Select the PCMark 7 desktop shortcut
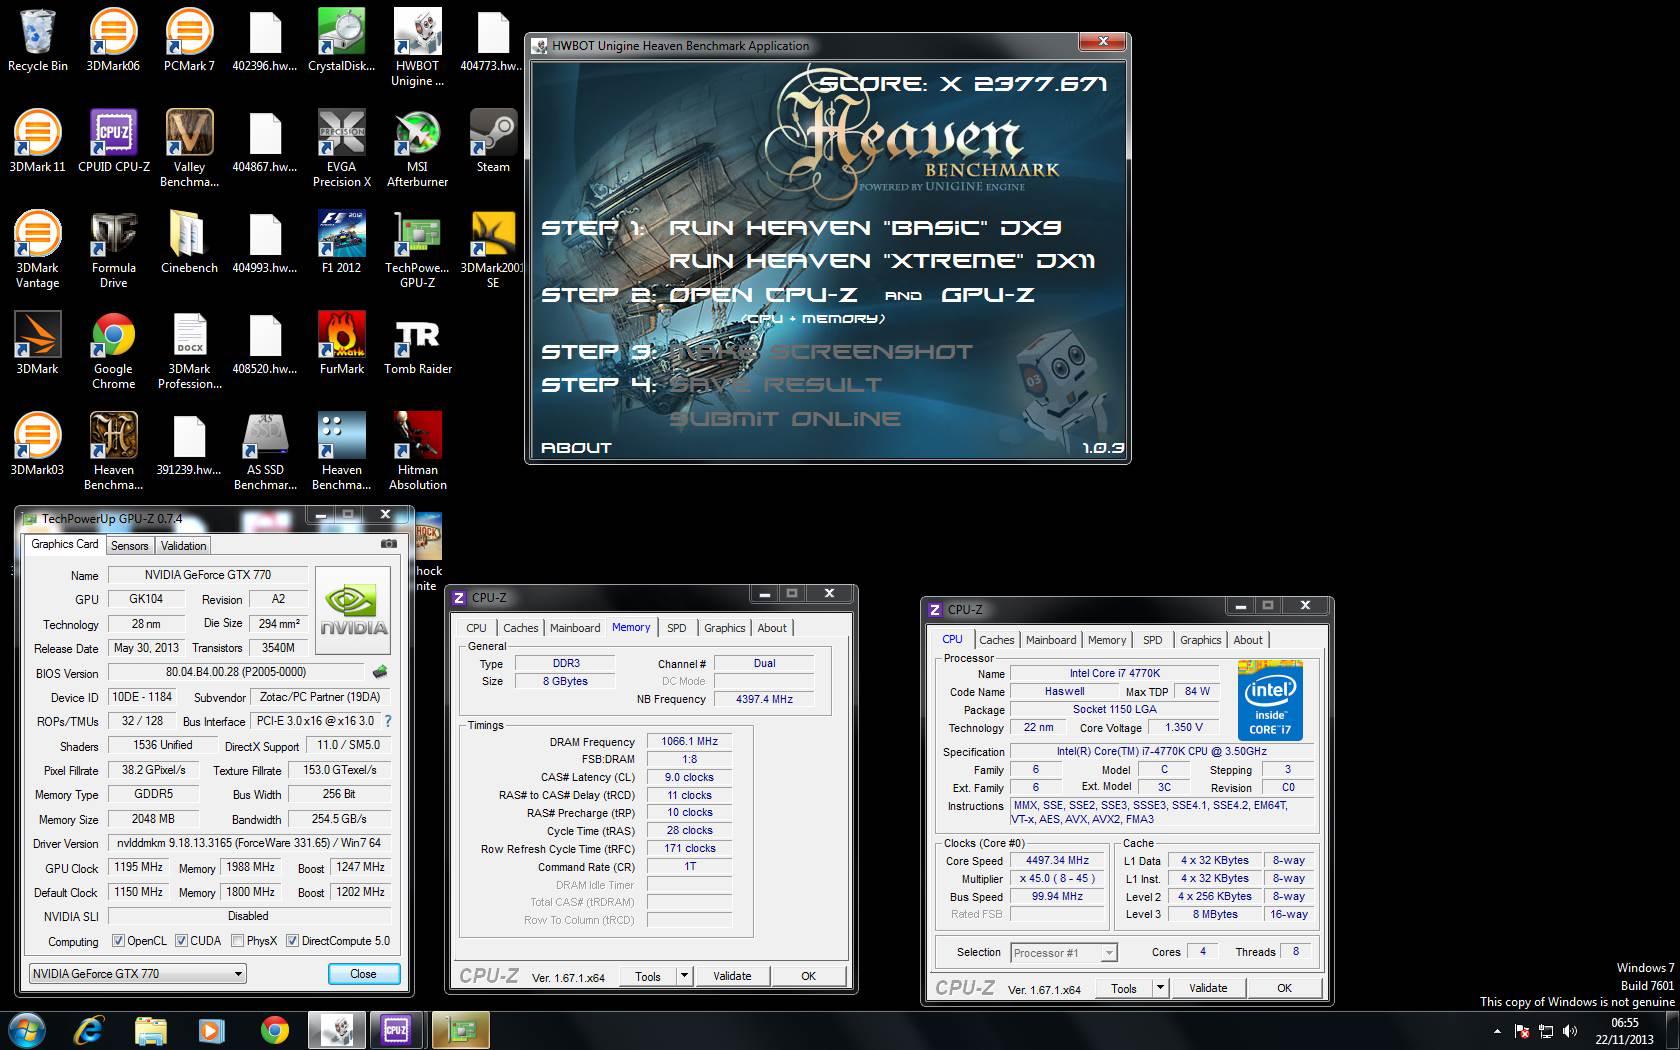The height and width of the screenshot is (1050, 1680). click(189, 41)
